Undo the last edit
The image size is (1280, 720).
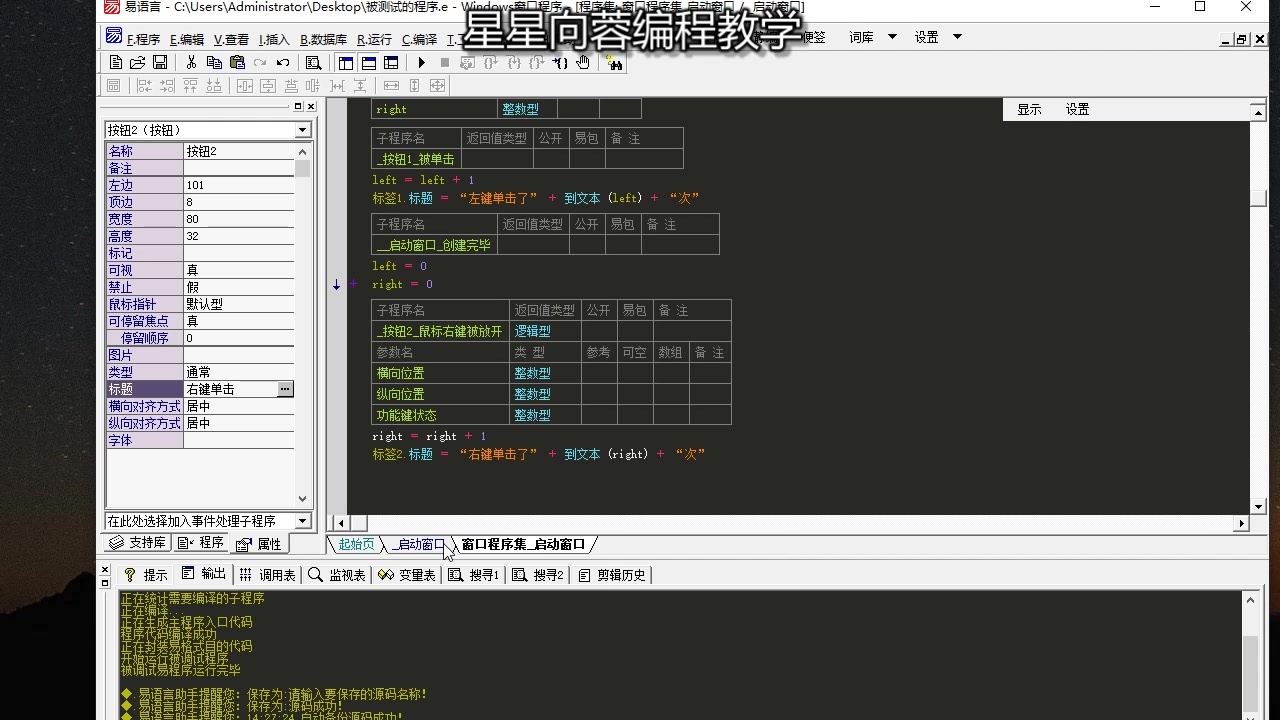tap(281, 62)
